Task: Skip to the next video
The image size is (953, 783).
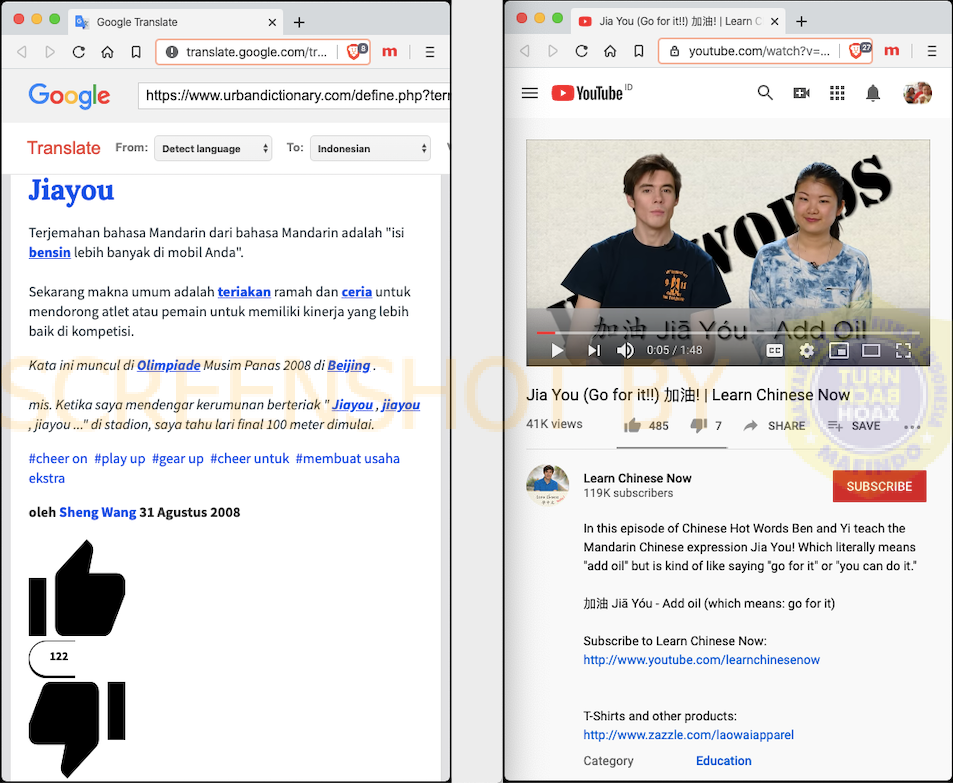Action: coord(594,351)
